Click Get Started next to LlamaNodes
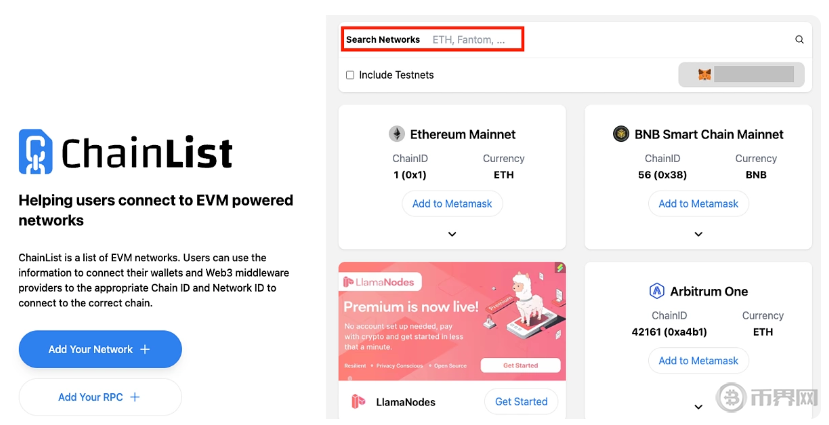Image resolution: width=829 pixels, height=425 pixels. pos(521,402)
